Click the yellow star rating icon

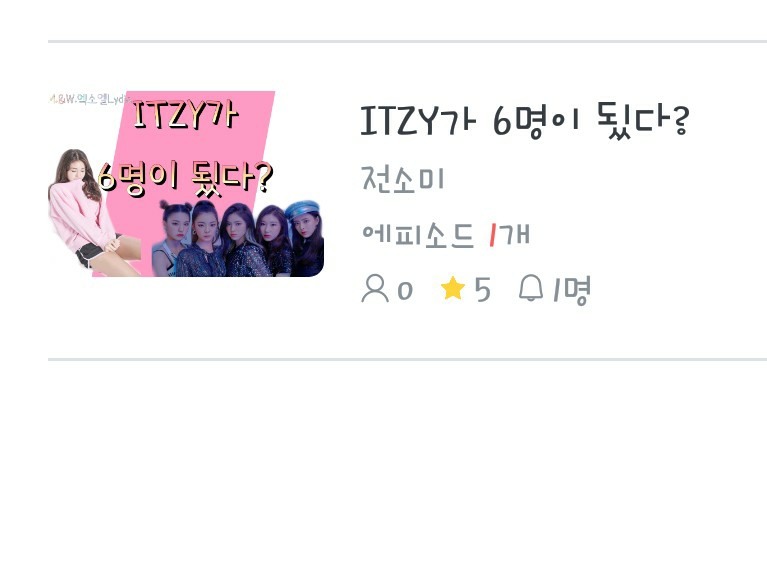coord(452,288)
